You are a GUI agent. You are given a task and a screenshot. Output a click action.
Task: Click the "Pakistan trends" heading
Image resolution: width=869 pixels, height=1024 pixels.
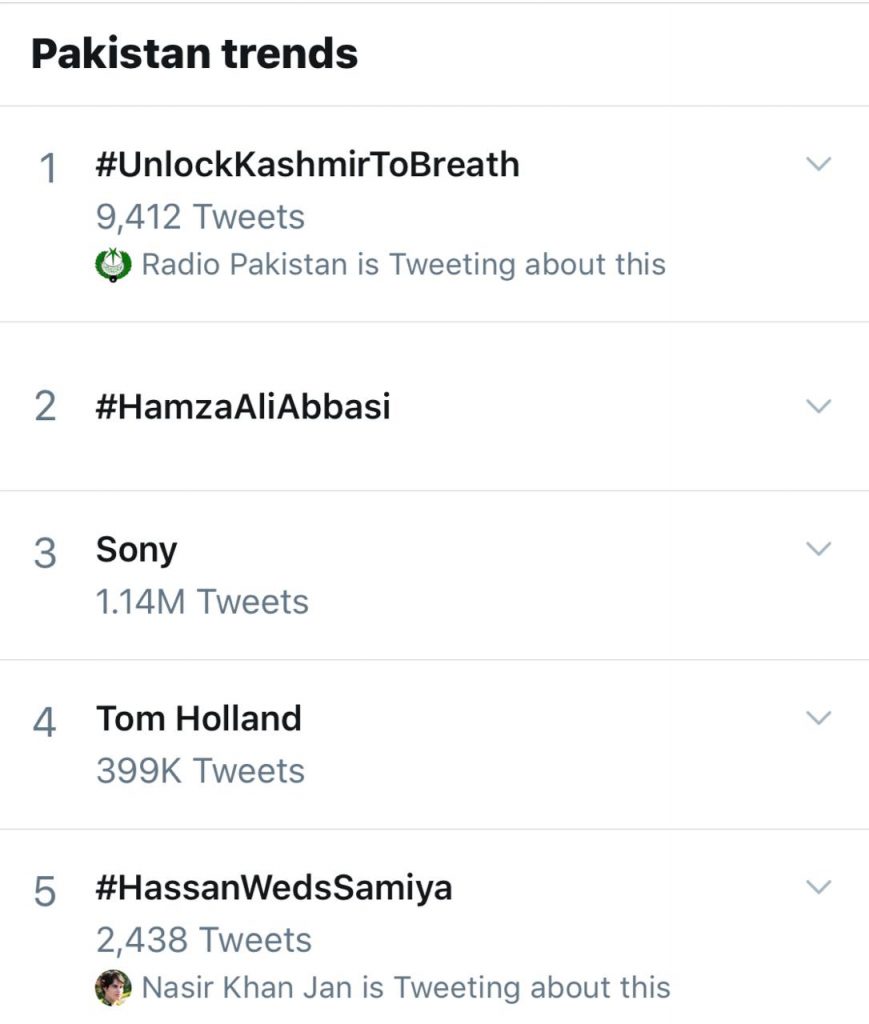(x=195, y=53)
